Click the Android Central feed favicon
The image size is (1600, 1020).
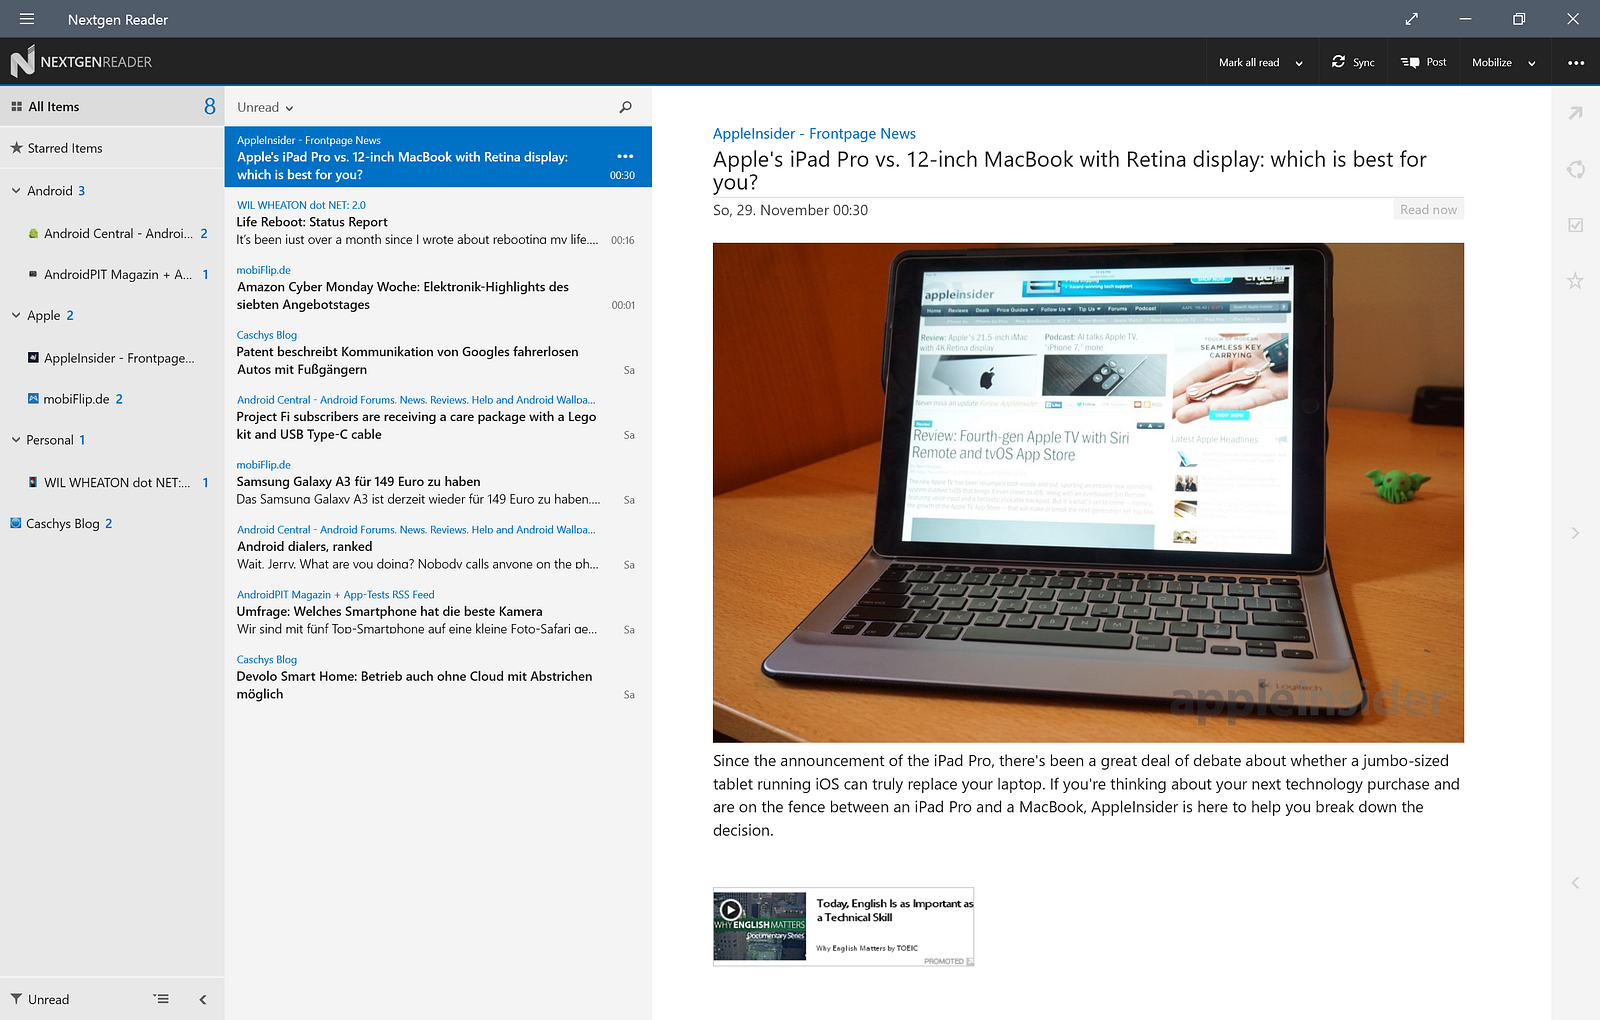(x=33, y=233)
